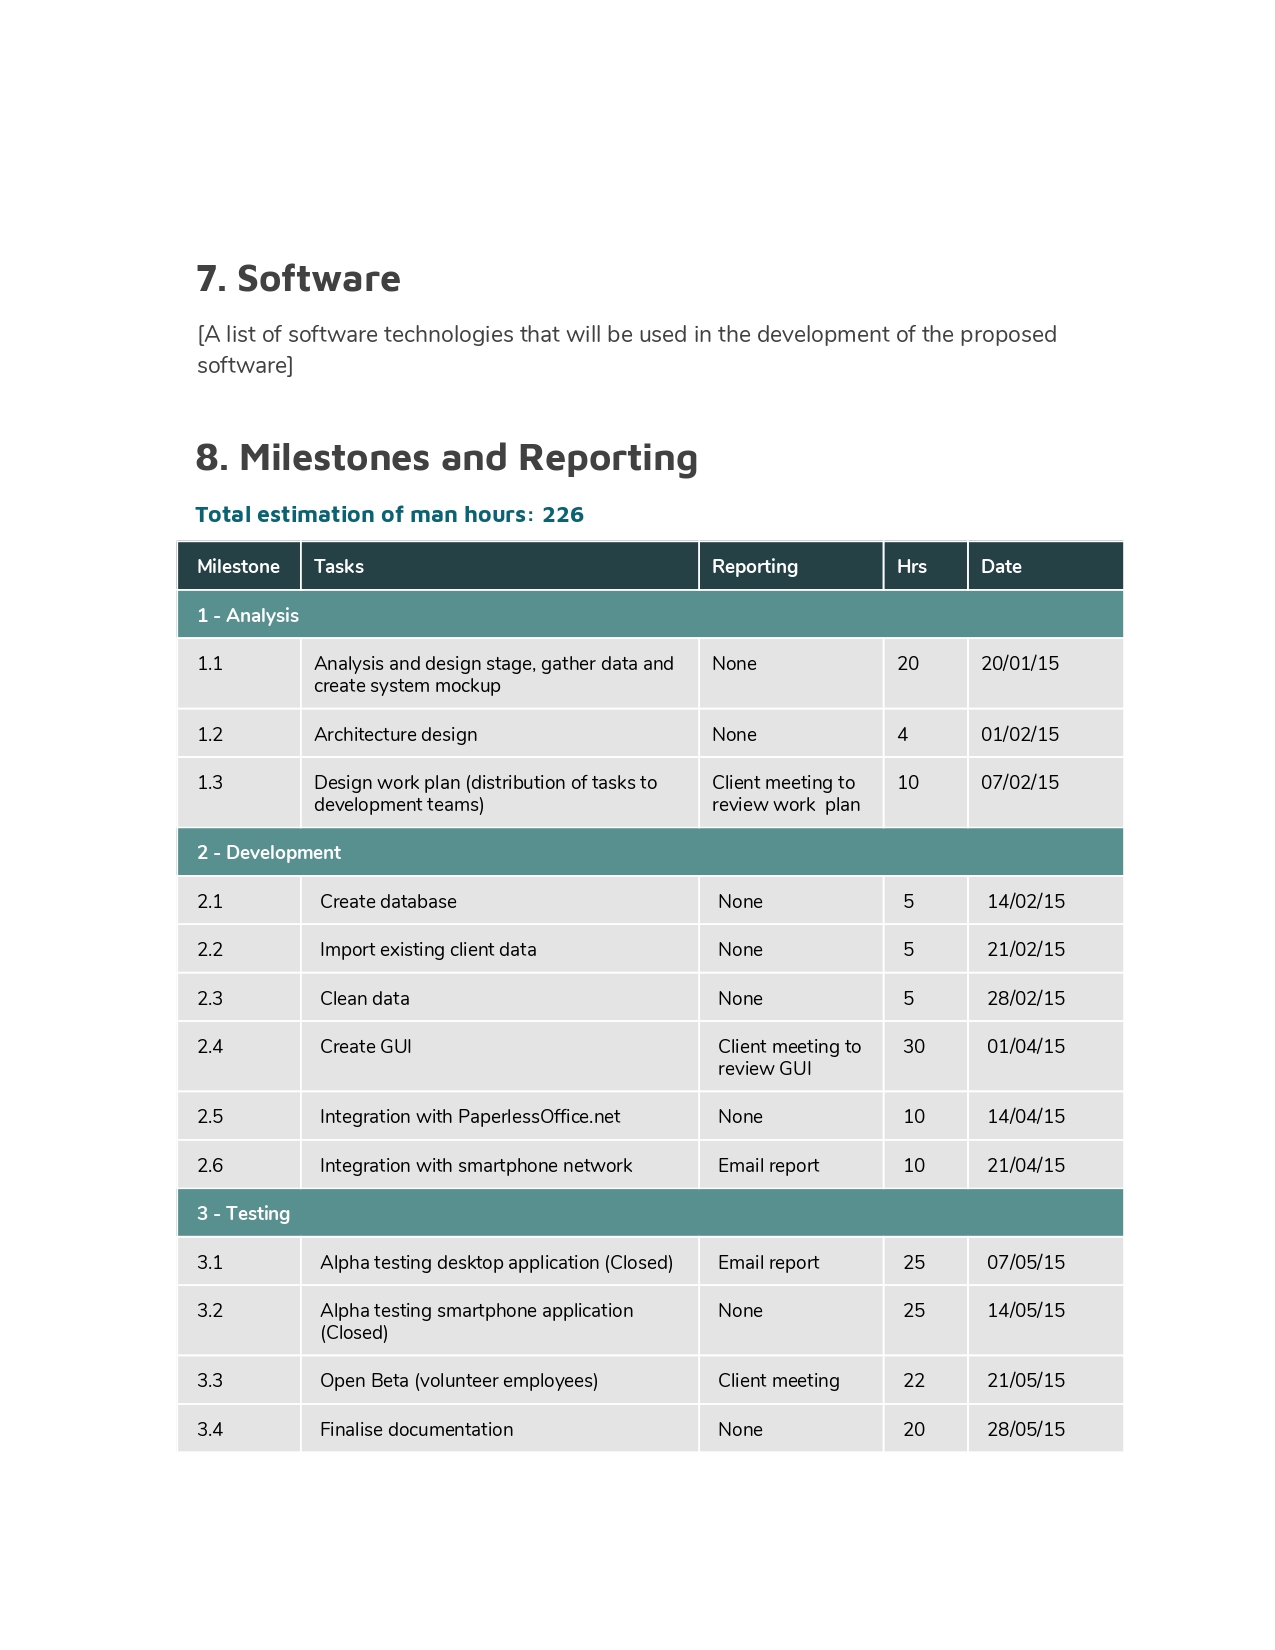Select 'Email report' in milestone 2.6 row
This screenshot has width=1275, height=1650.
pos(768,1165)
